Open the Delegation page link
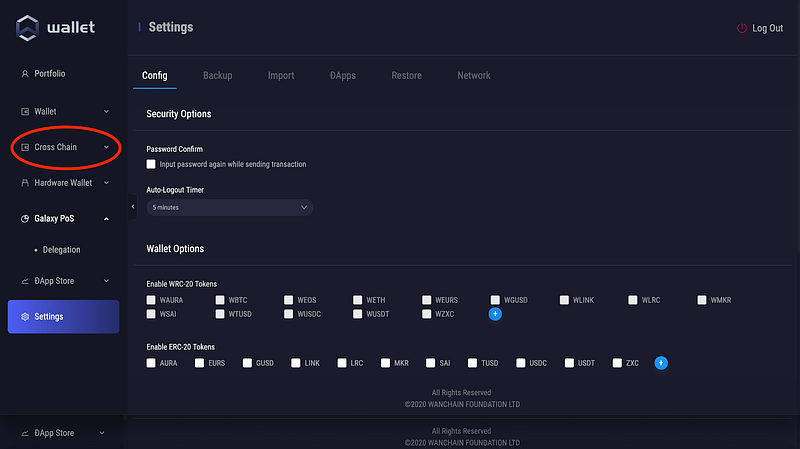Screen dimensions: 800x449 [x=61, y=250]
